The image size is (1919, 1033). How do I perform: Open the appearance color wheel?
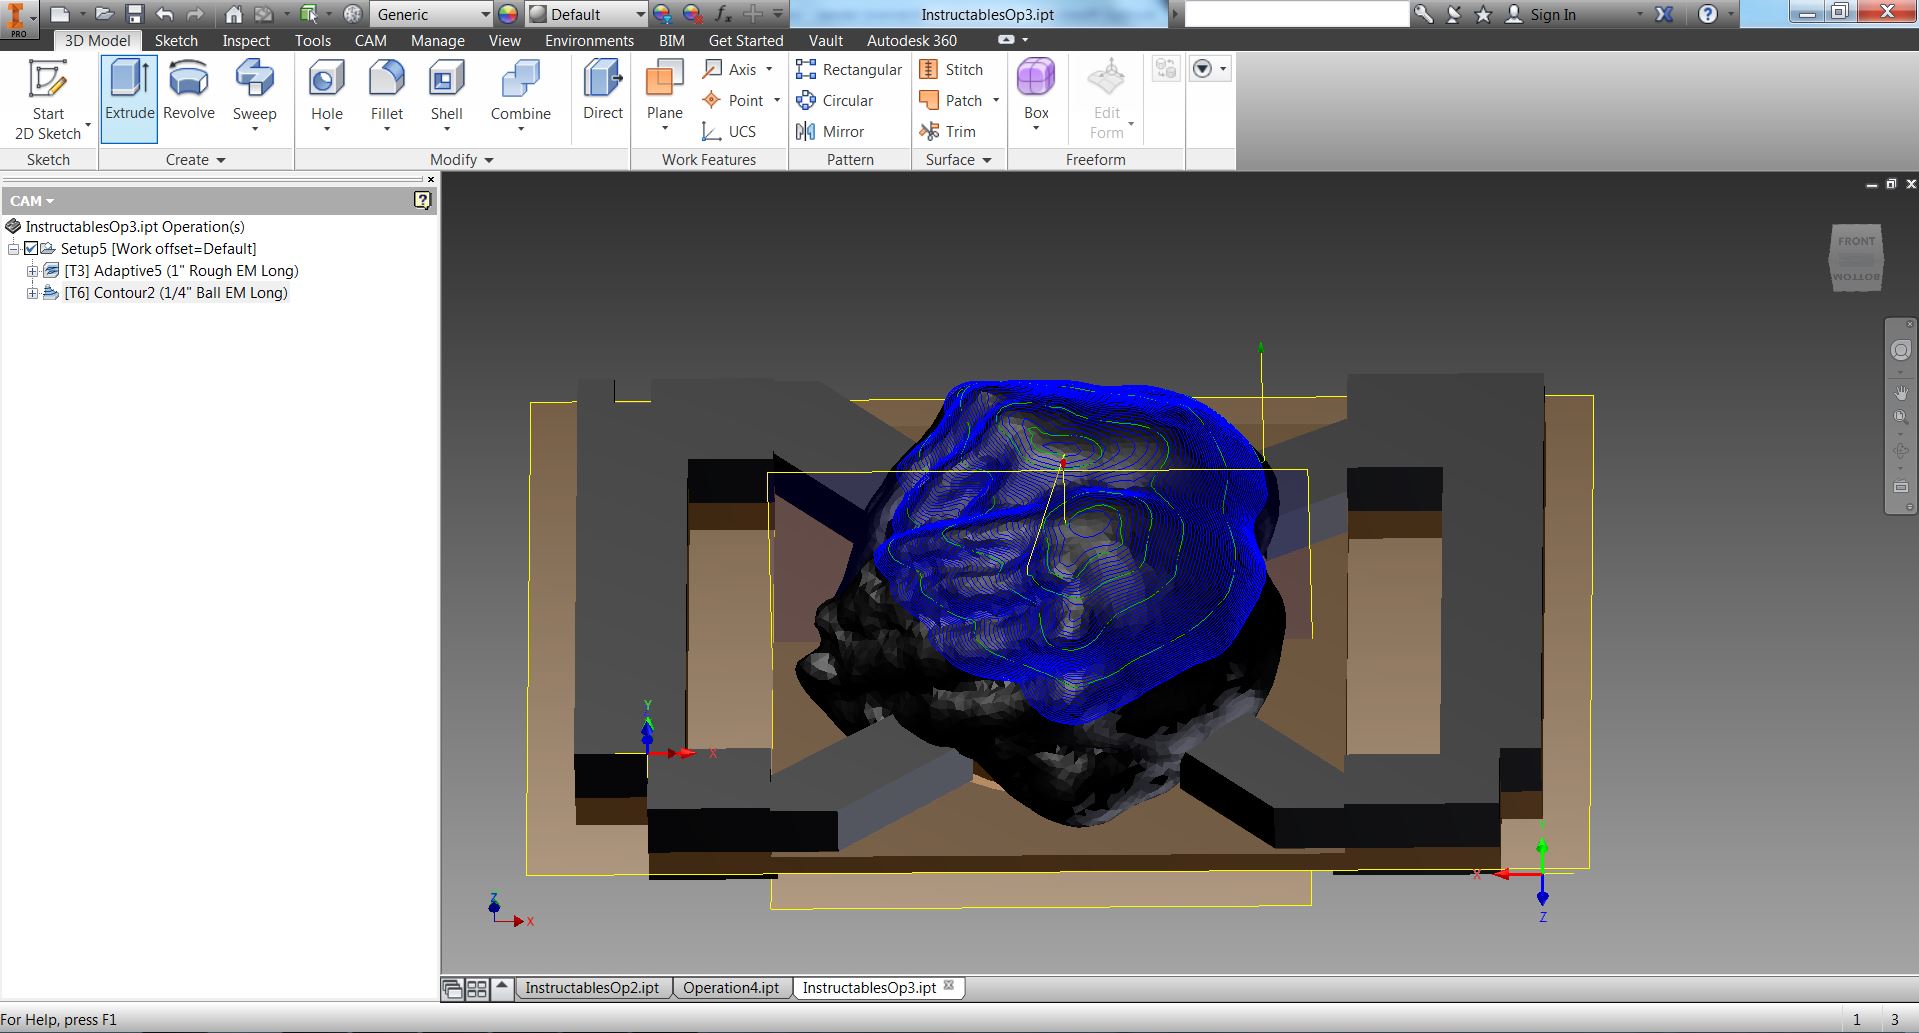click(508, 14)
